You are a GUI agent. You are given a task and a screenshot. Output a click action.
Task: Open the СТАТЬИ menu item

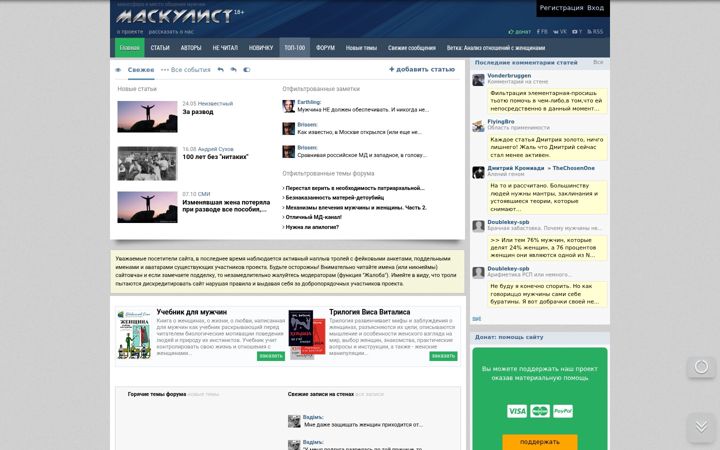[x=160, y=48]
